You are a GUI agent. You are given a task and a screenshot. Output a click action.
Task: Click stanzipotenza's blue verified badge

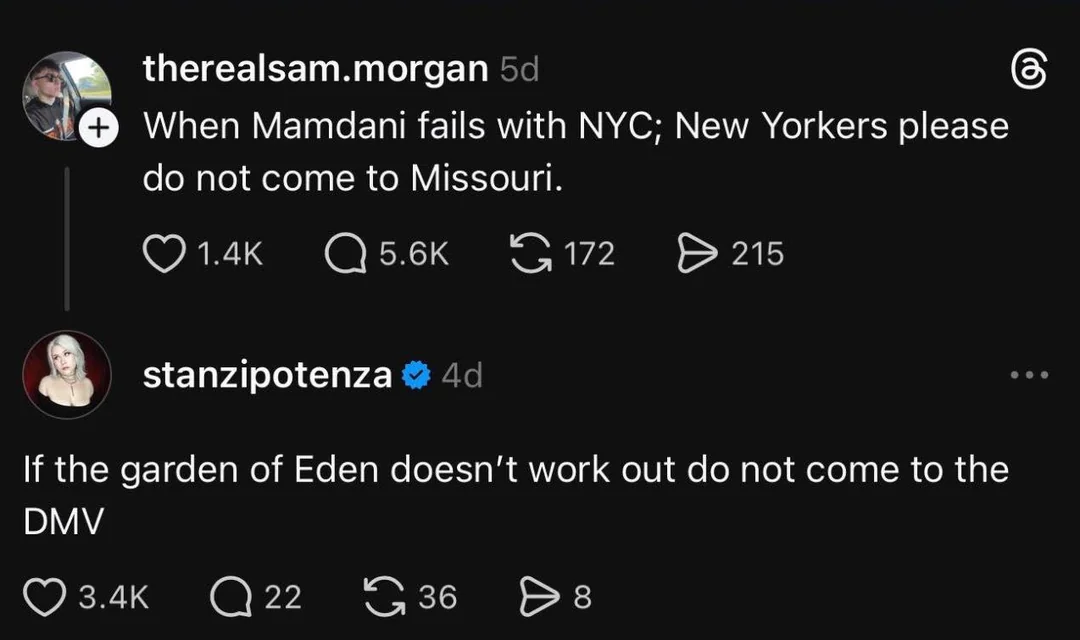416,376
